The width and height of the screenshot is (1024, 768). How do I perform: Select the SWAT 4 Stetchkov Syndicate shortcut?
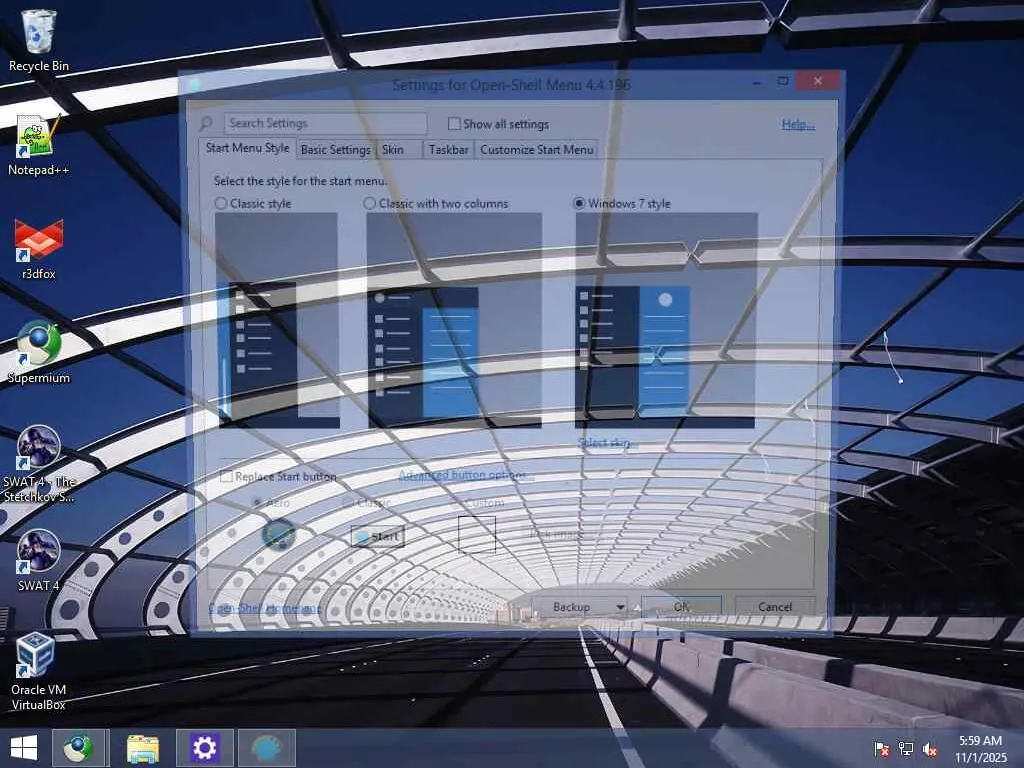pos(39,464)
